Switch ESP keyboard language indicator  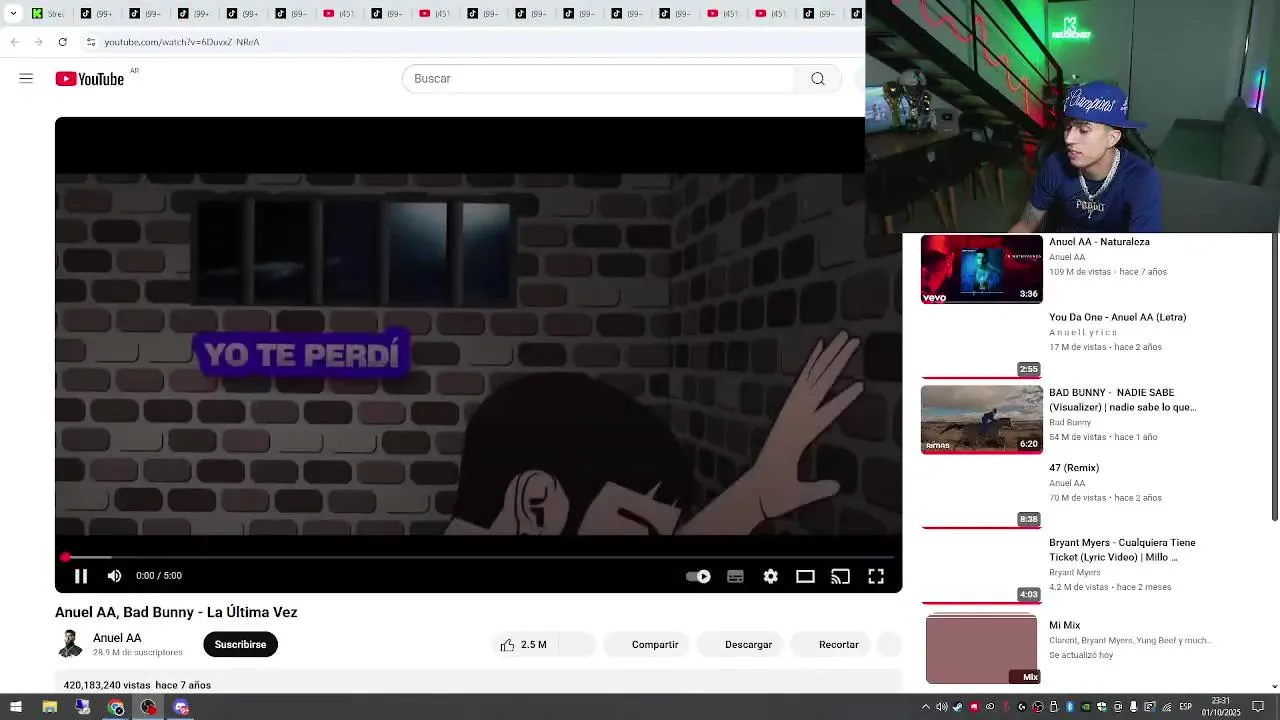pyautogui.click(x=1186, y=707)
